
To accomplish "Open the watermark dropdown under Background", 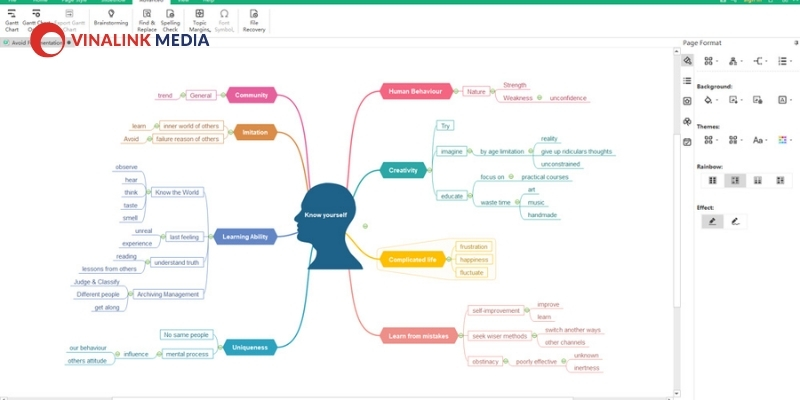I will point(784,100).
